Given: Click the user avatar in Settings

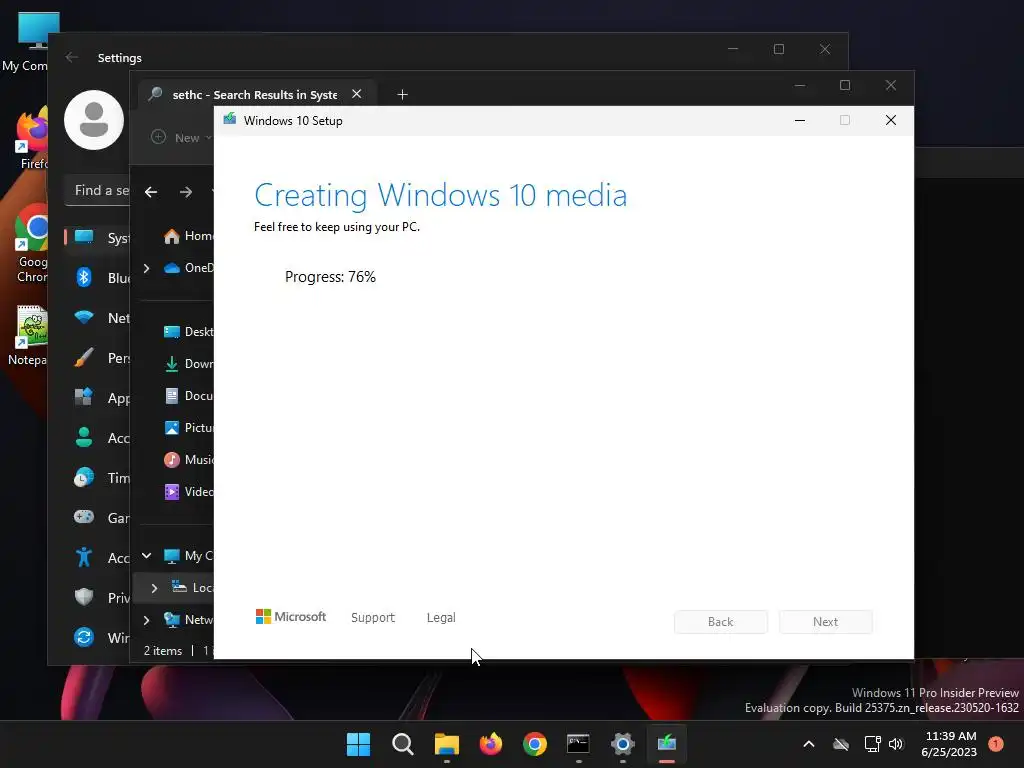Looking at the screenshot, I should pos(94,120).
